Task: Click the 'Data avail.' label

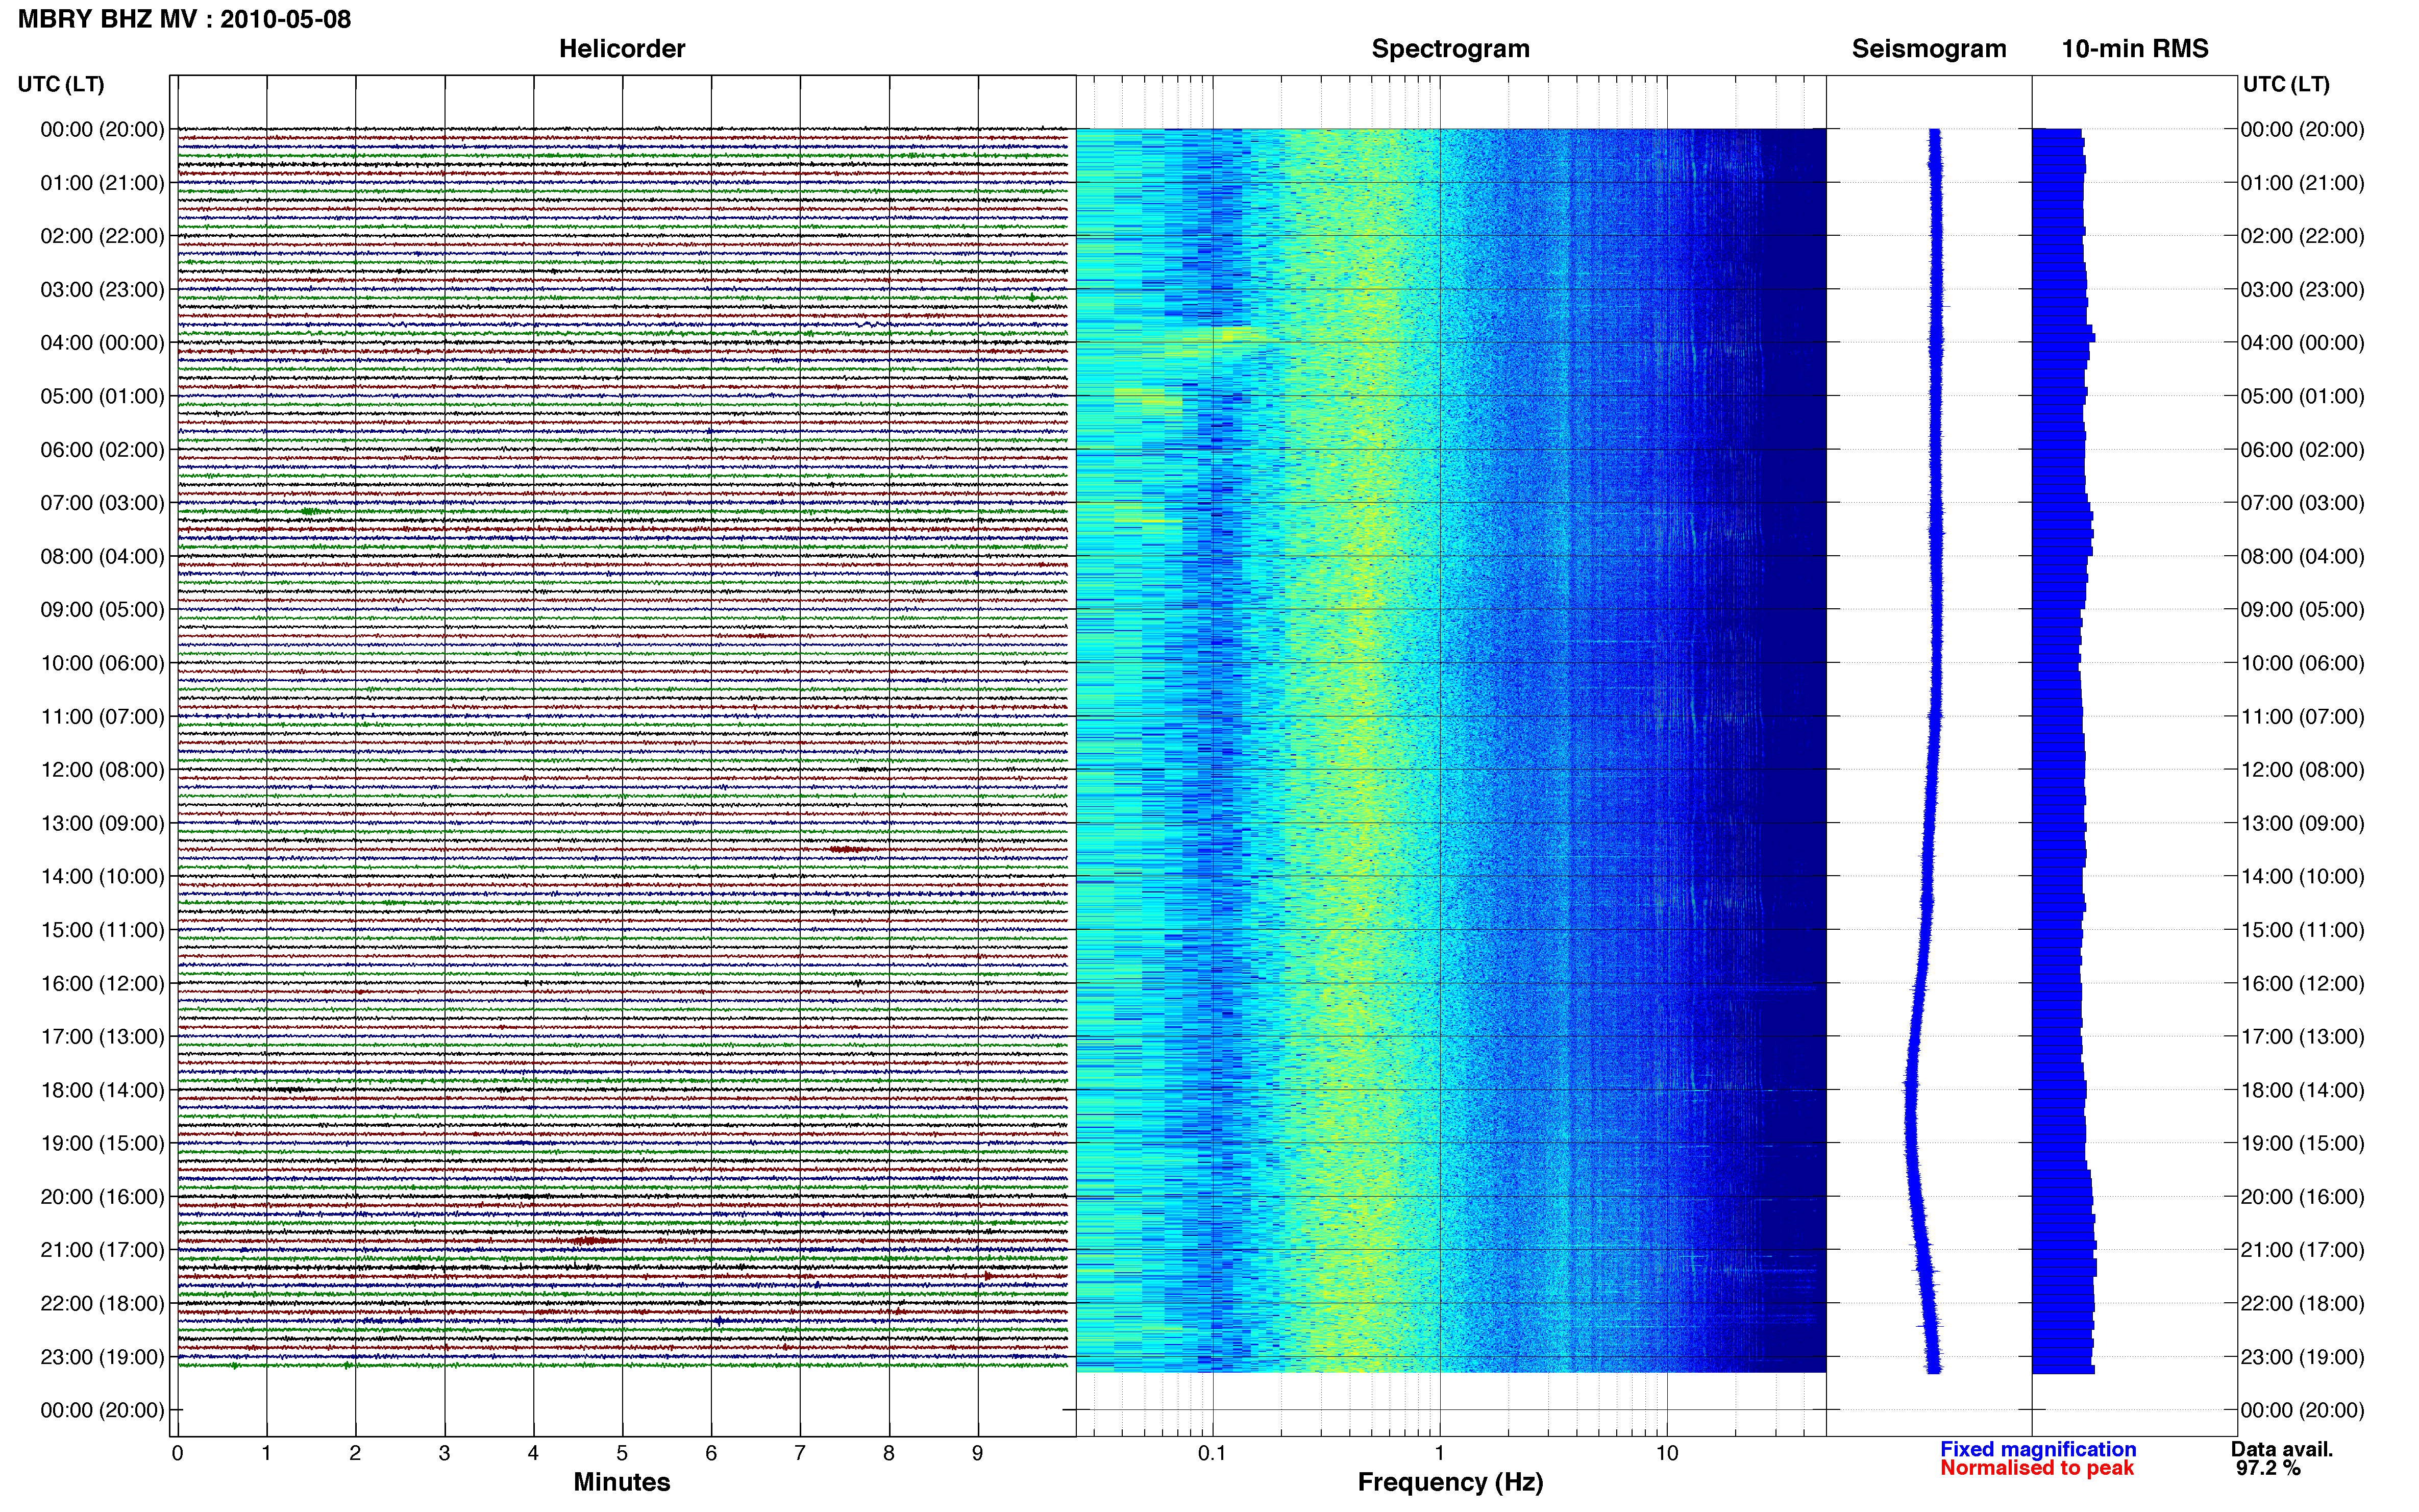Action: 2282,1449
